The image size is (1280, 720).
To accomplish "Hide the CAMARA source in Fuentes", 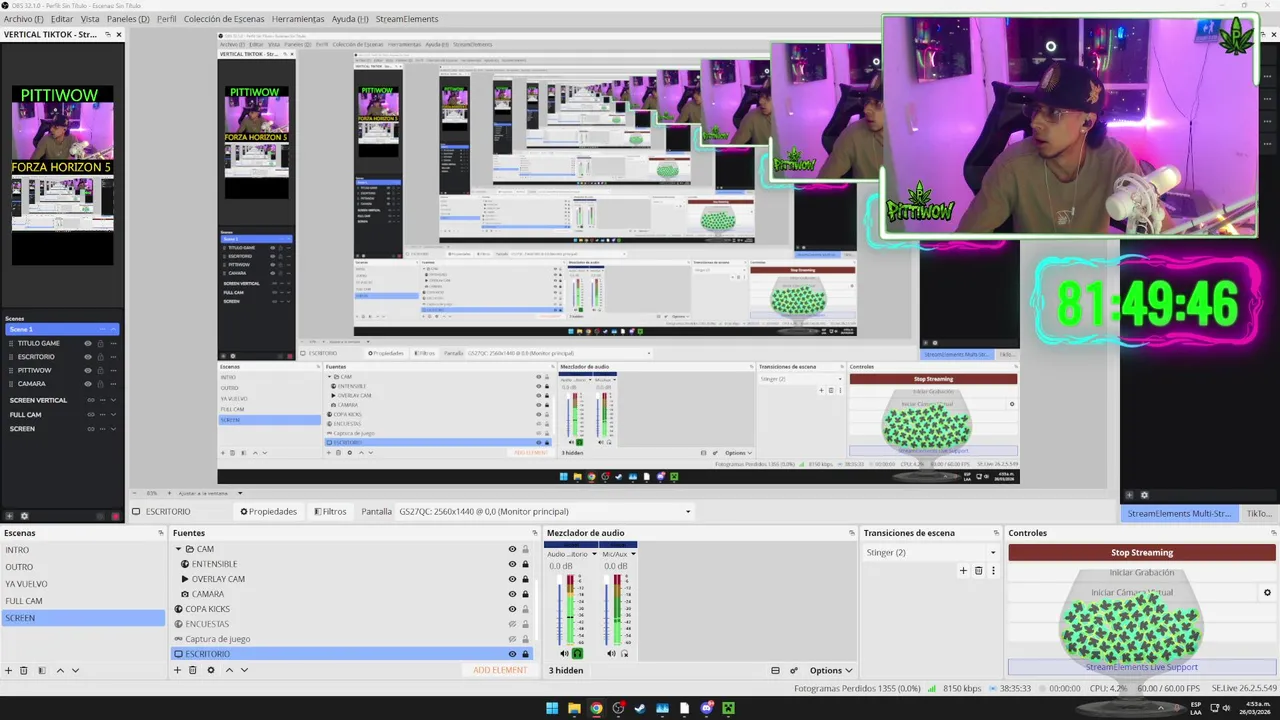I will pos(512,594).
